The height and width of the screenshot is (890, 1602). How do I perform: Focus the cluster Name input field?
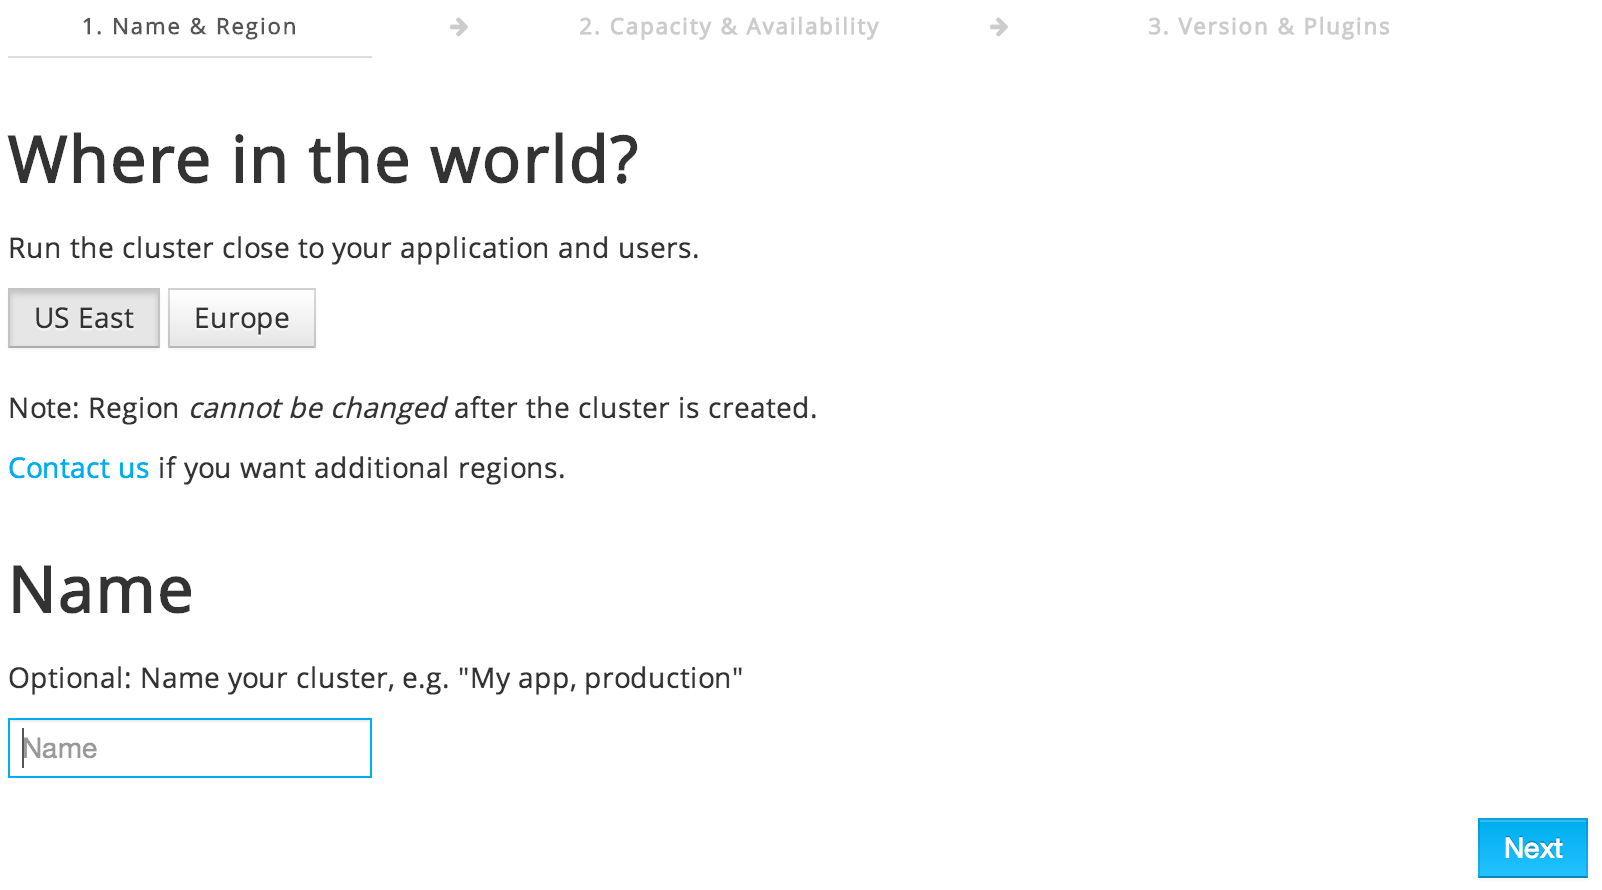click(x=190, y=748)
